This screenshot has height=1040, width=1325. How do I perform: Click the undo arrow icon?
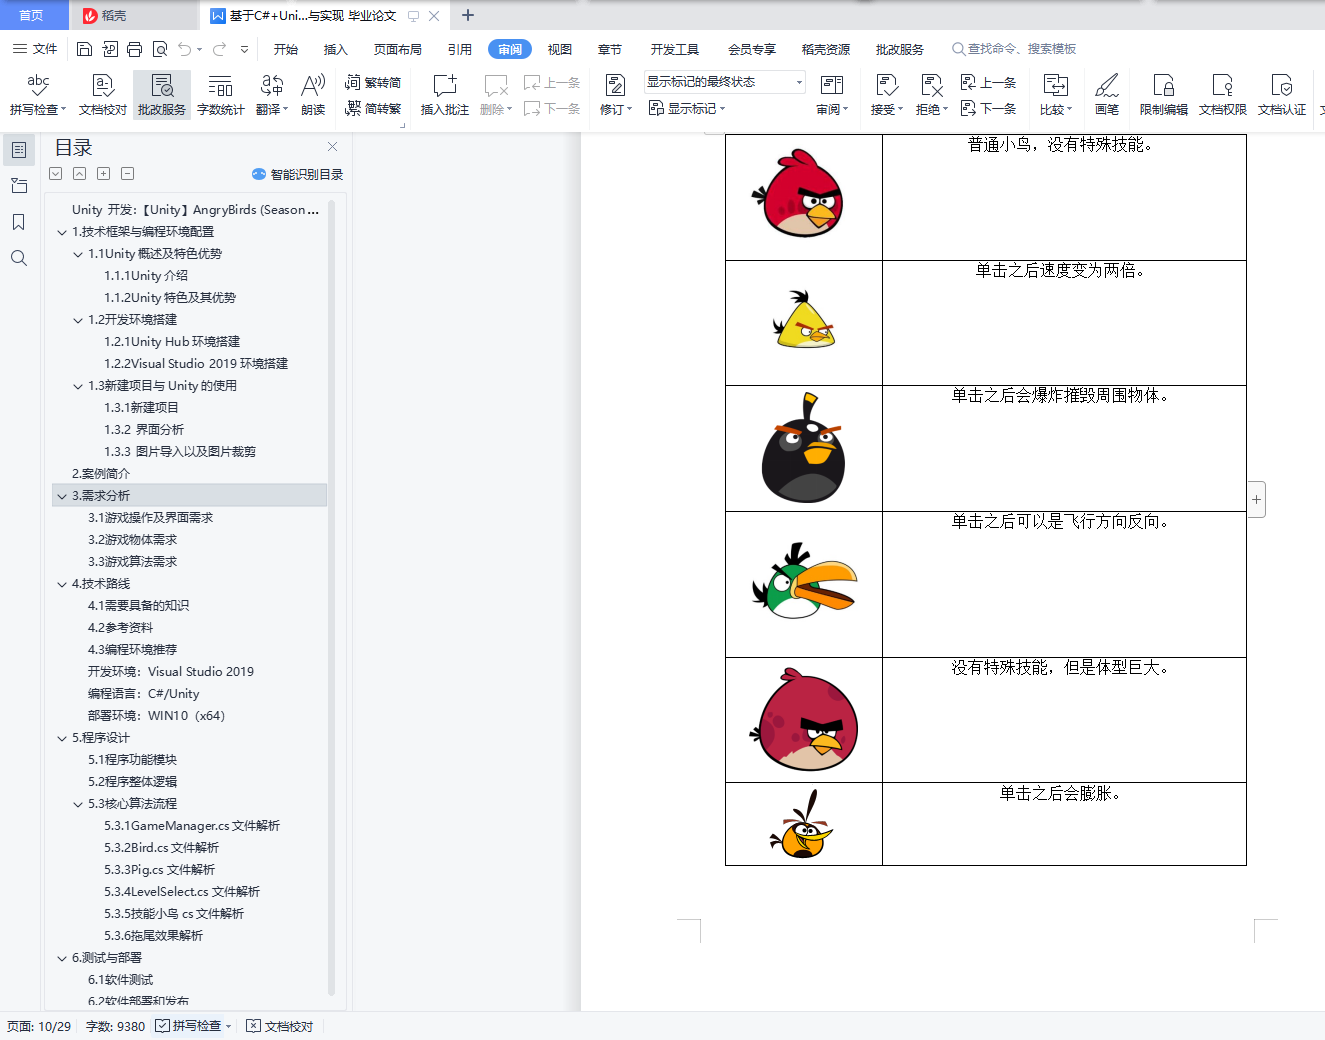click(x=185, y=49)
